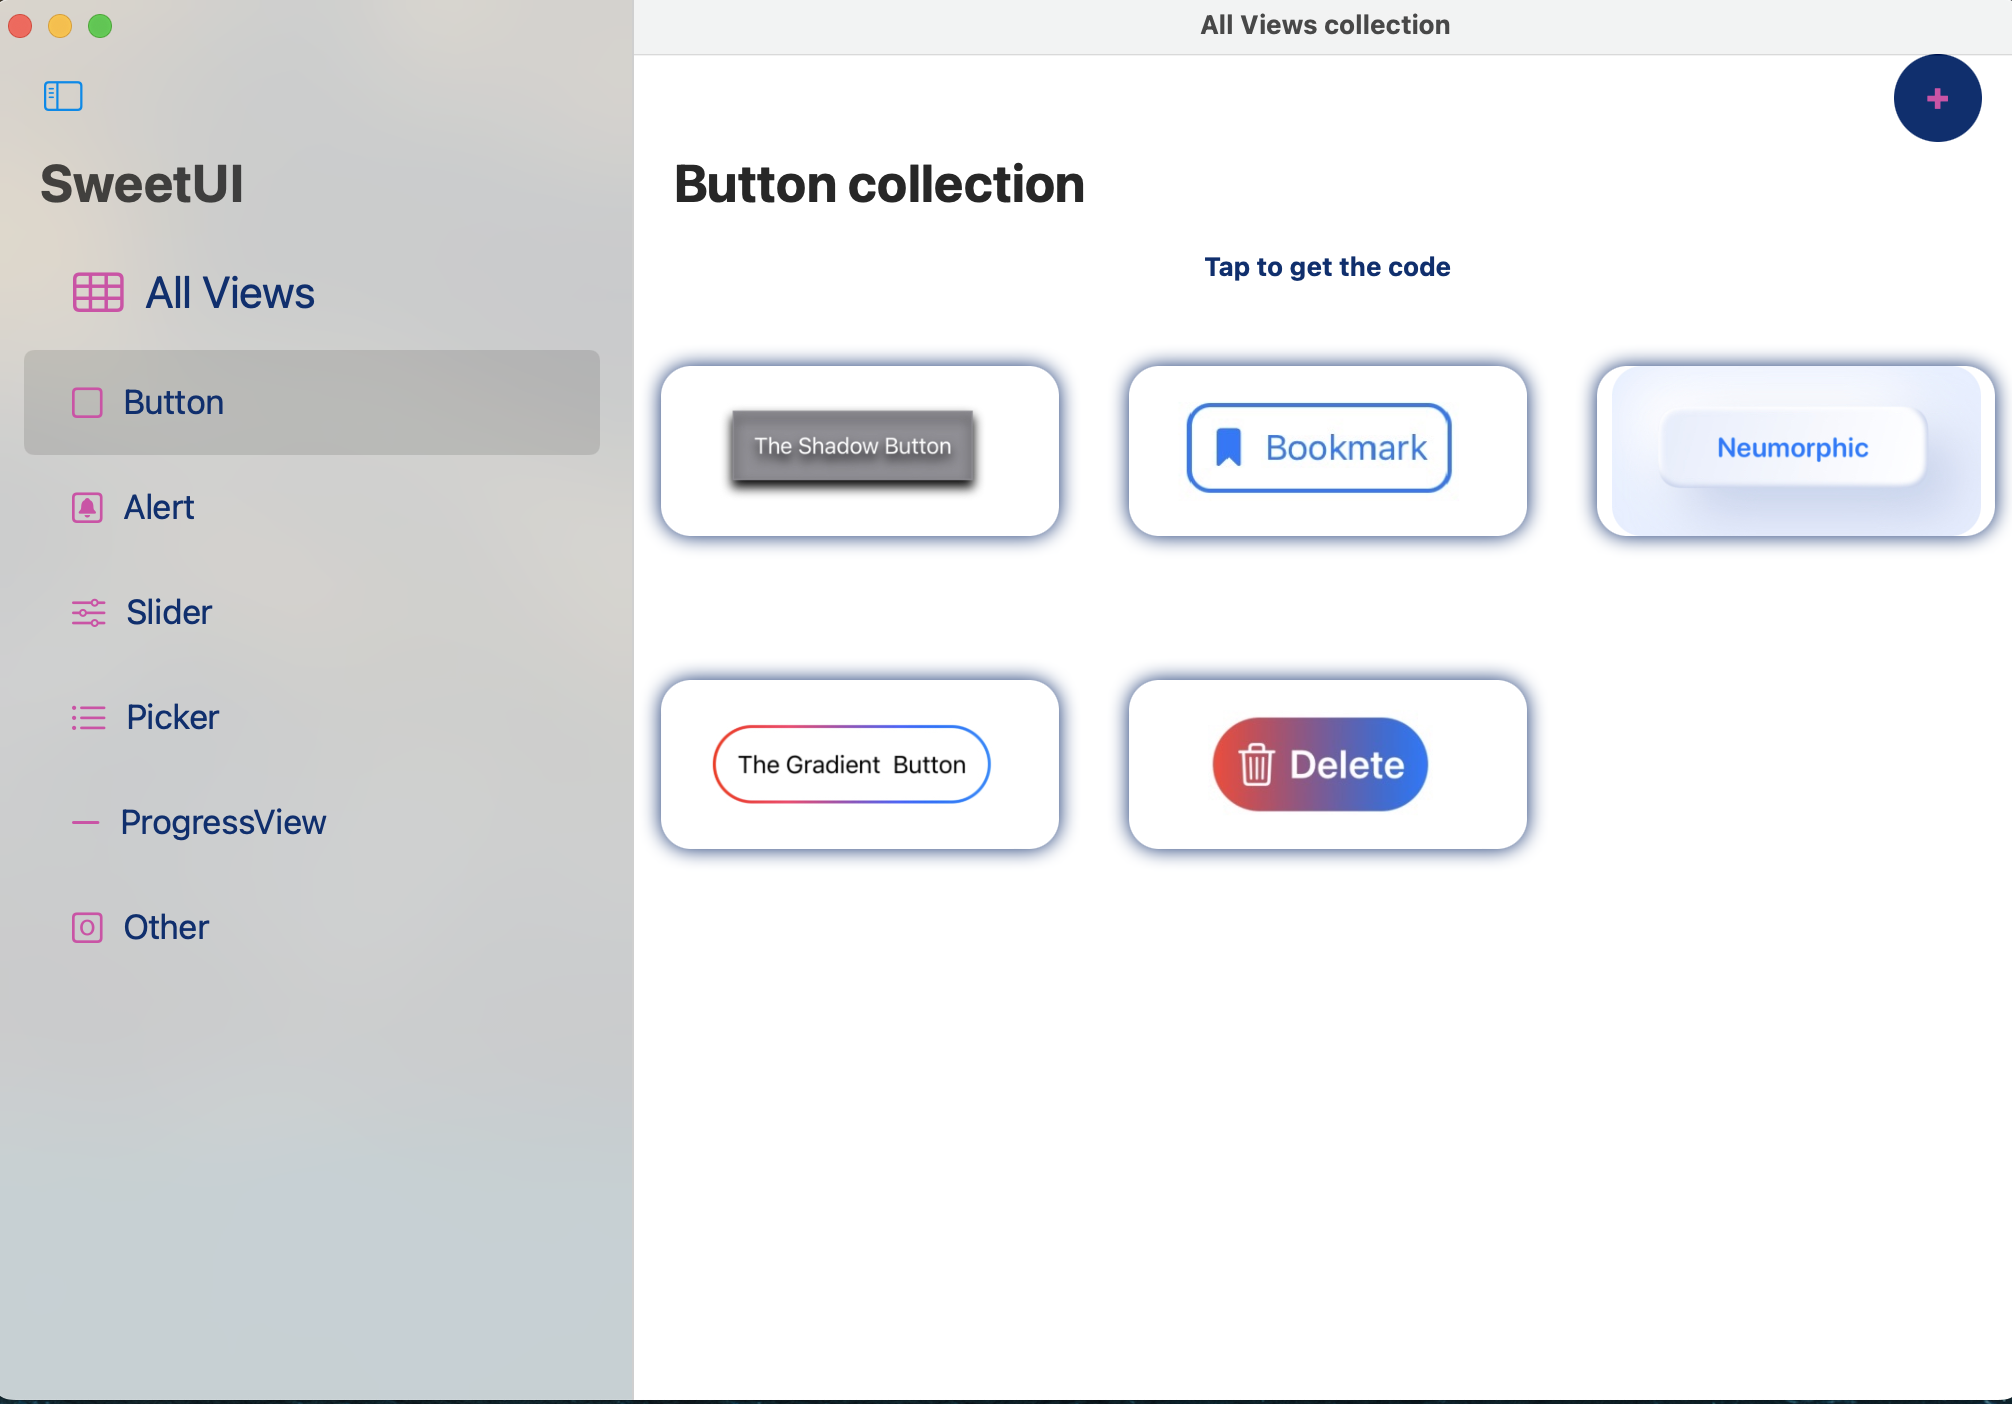Click the bookmark ribbon icon inside Bookmark button
The image size is (2012, 1404).
click(x=1227, y=447)
